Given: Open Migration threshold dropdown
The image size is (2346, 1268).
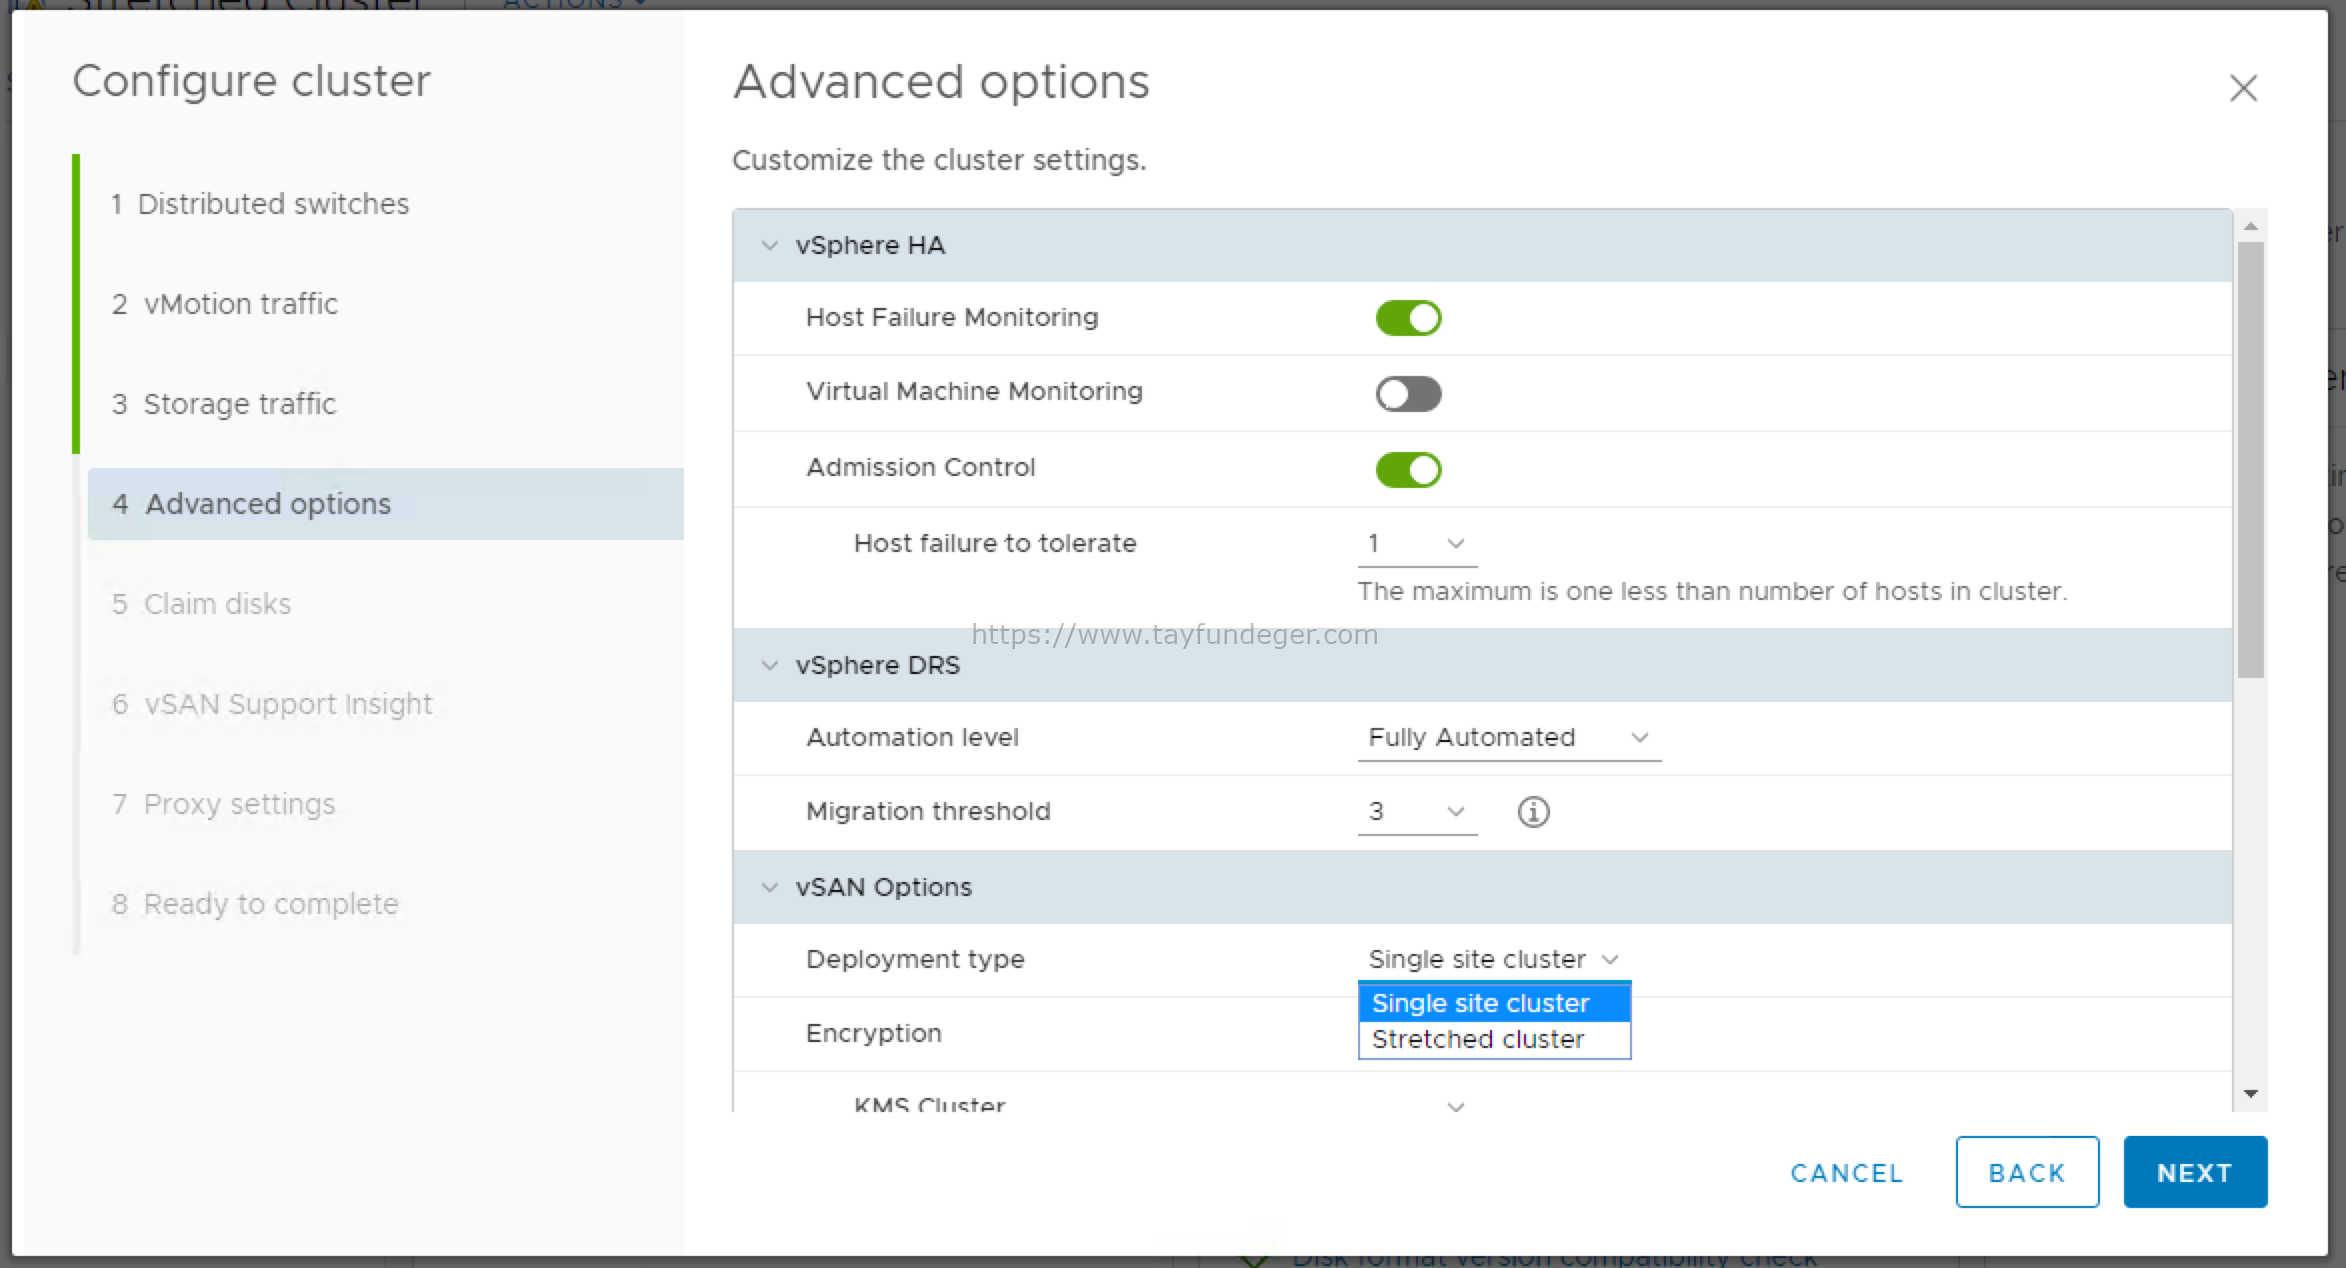Looking at the screenshot, I should pyautogui.click(x=1417, y=812).
